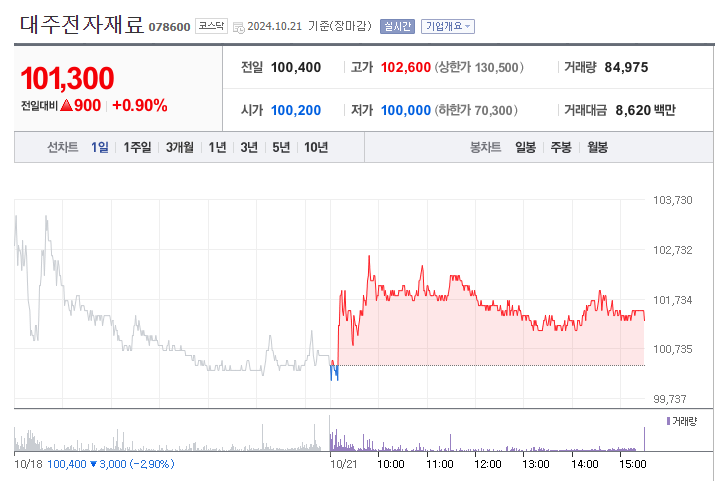The width and height of the screenshot is (715, 481).
Task: Select the 1일 line chart tab
Action: tap(100, 147)
